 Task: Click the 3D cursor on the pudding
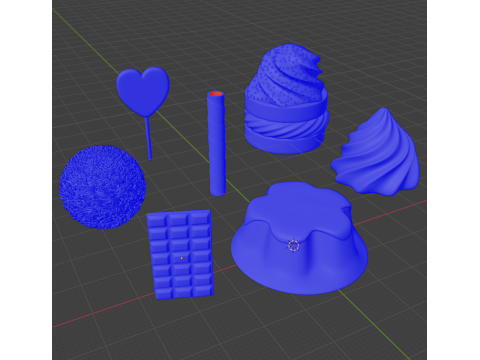[293, 246]
